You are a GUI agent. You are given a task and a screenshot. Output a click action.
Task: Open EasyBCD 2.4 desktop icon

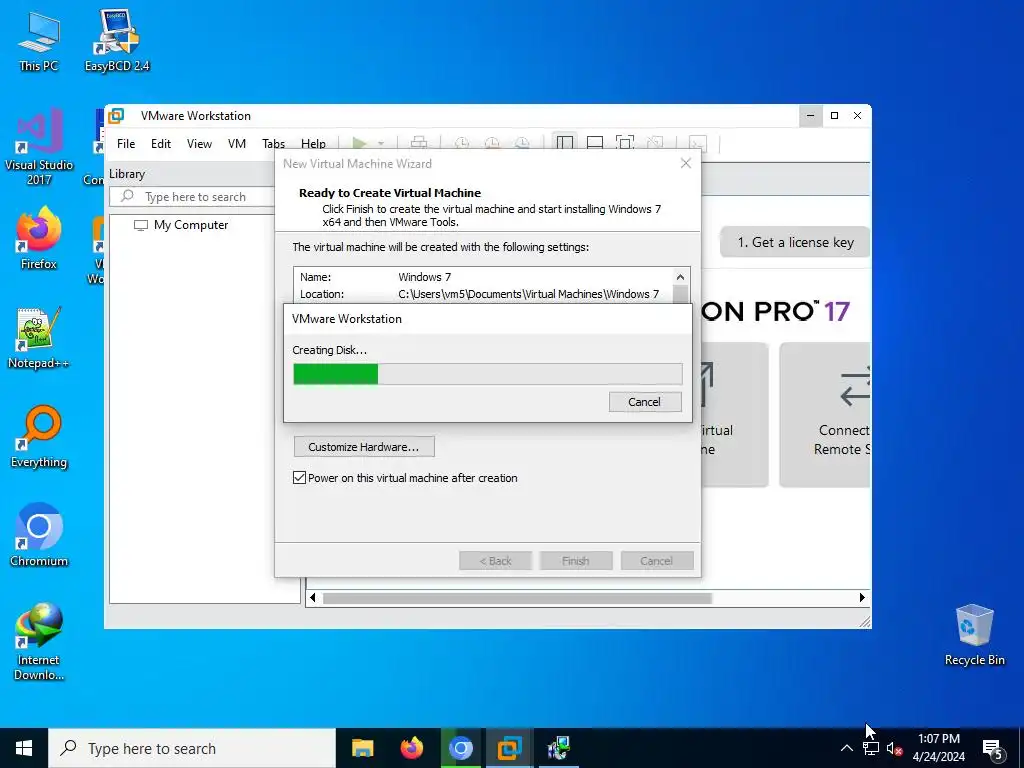117,42
